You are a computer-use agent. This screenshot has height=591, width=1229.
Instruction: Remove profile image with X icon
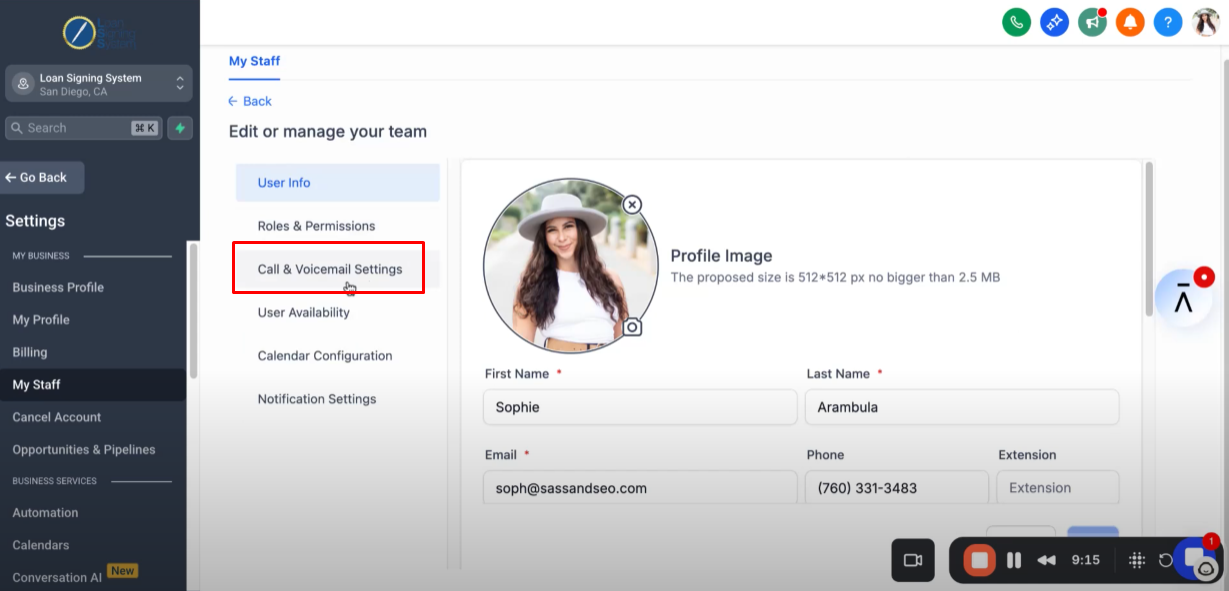[632, 205]
